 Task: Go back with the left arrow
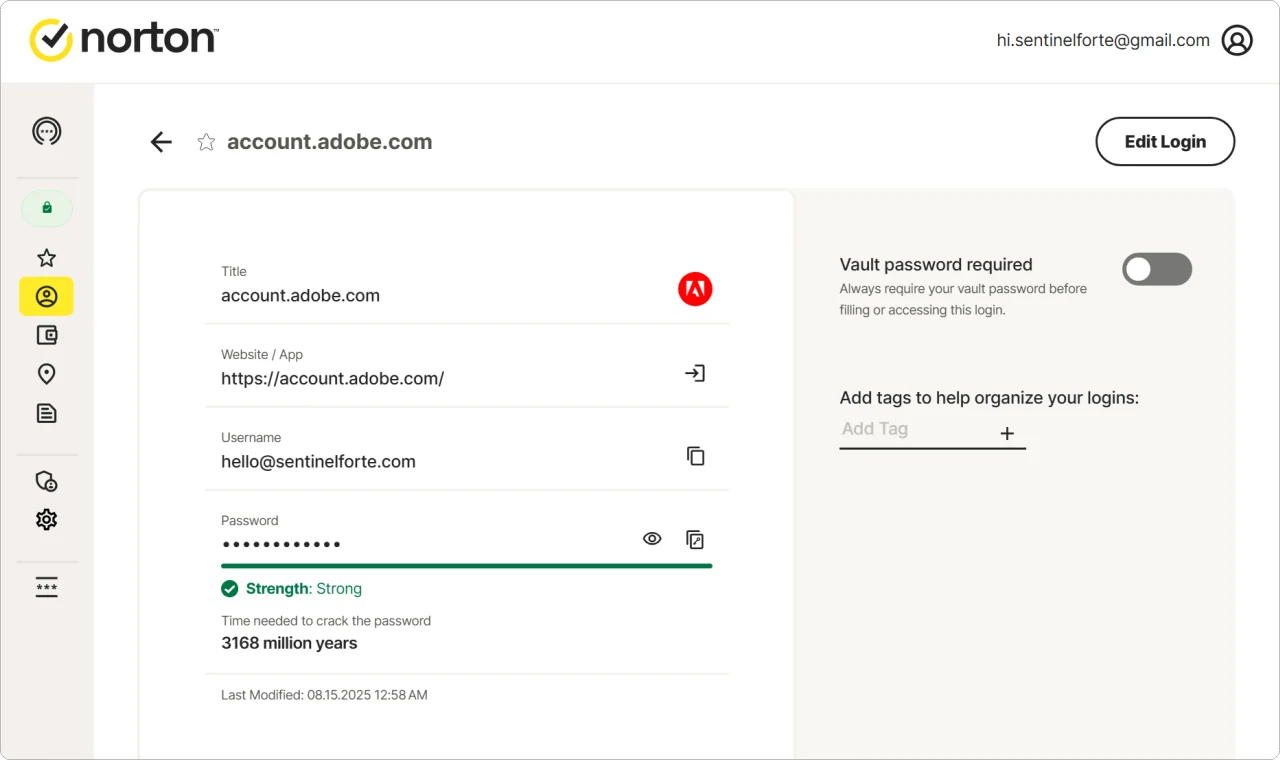(x=161, y=142)
